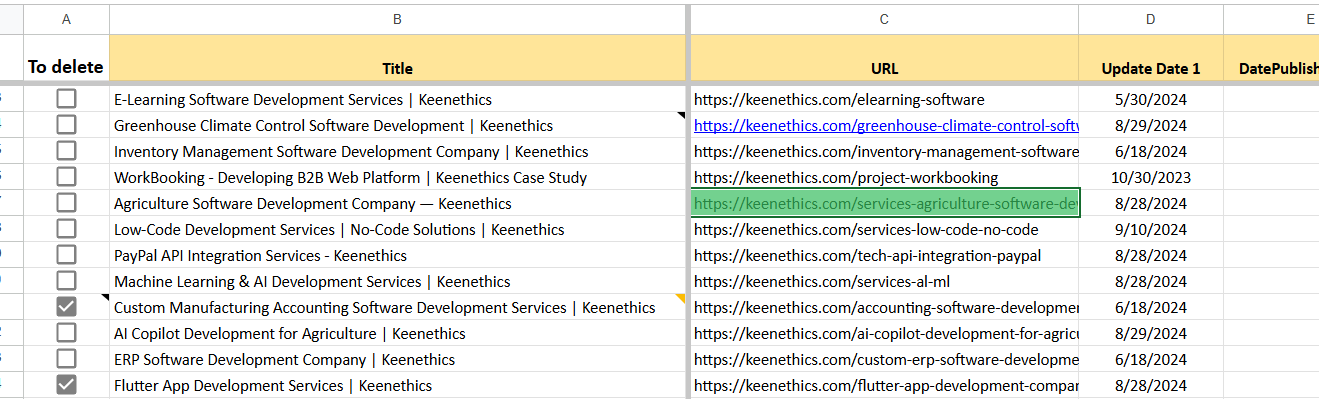
Task: Tick the checkbox for PayPal API Integration
Action: tap(66, 255)
